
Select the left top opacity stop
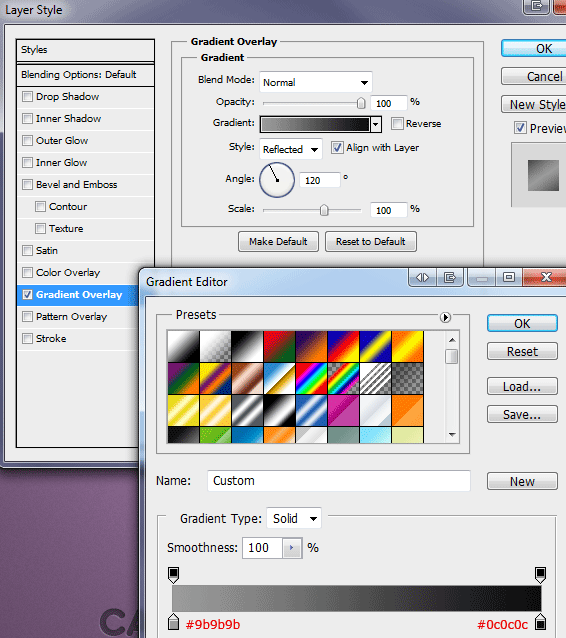173,574
